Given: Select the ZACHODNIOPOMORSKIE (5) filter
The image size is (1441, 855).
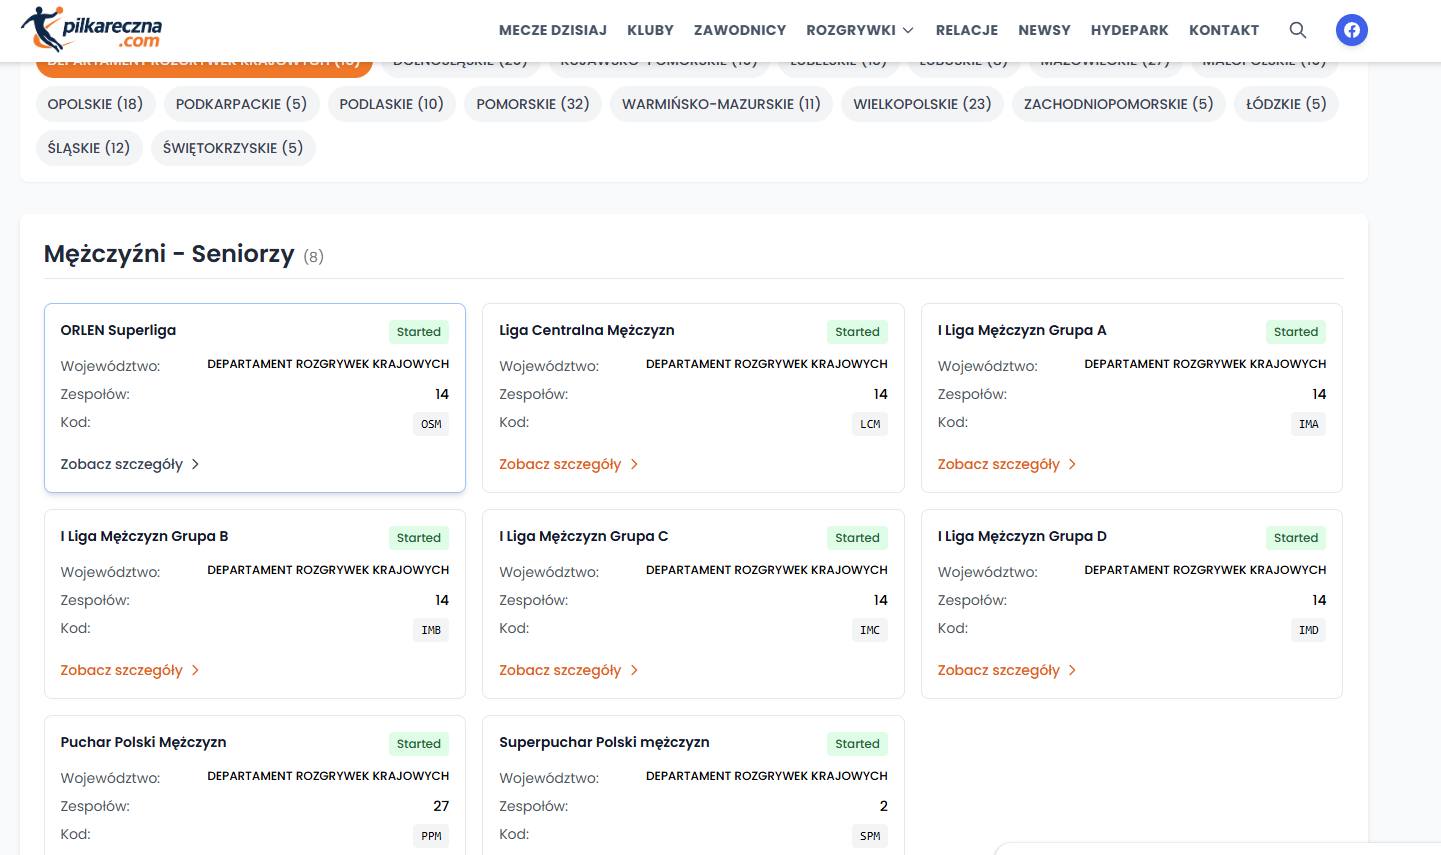Looking at the screenshot, I should [1118, 104].
